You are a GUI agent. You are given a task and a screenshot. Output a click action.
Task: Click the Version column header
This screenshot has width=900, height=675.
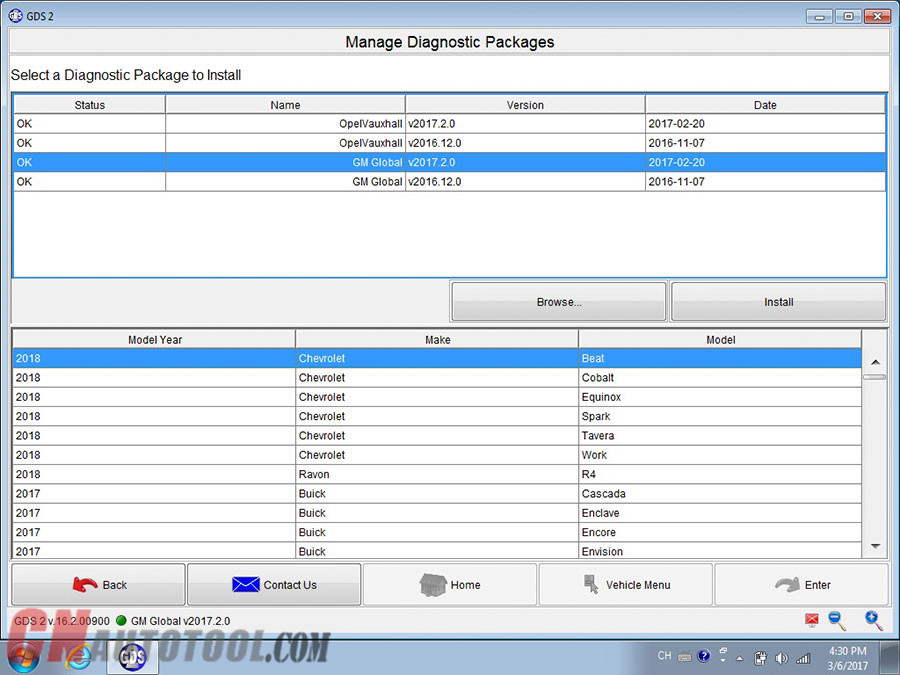pyautogui.click(x=525, y=104)
